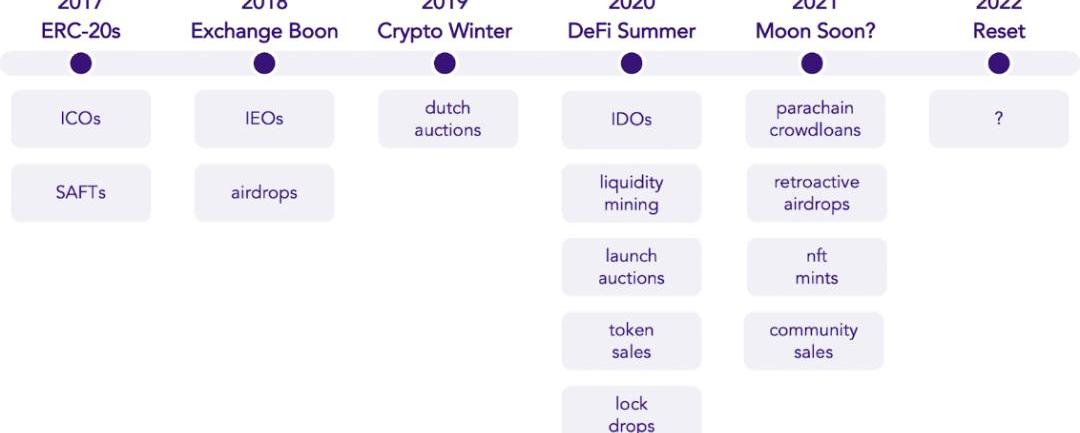
Task: Select the airdrops box under 2018
Action: (264, 193)
